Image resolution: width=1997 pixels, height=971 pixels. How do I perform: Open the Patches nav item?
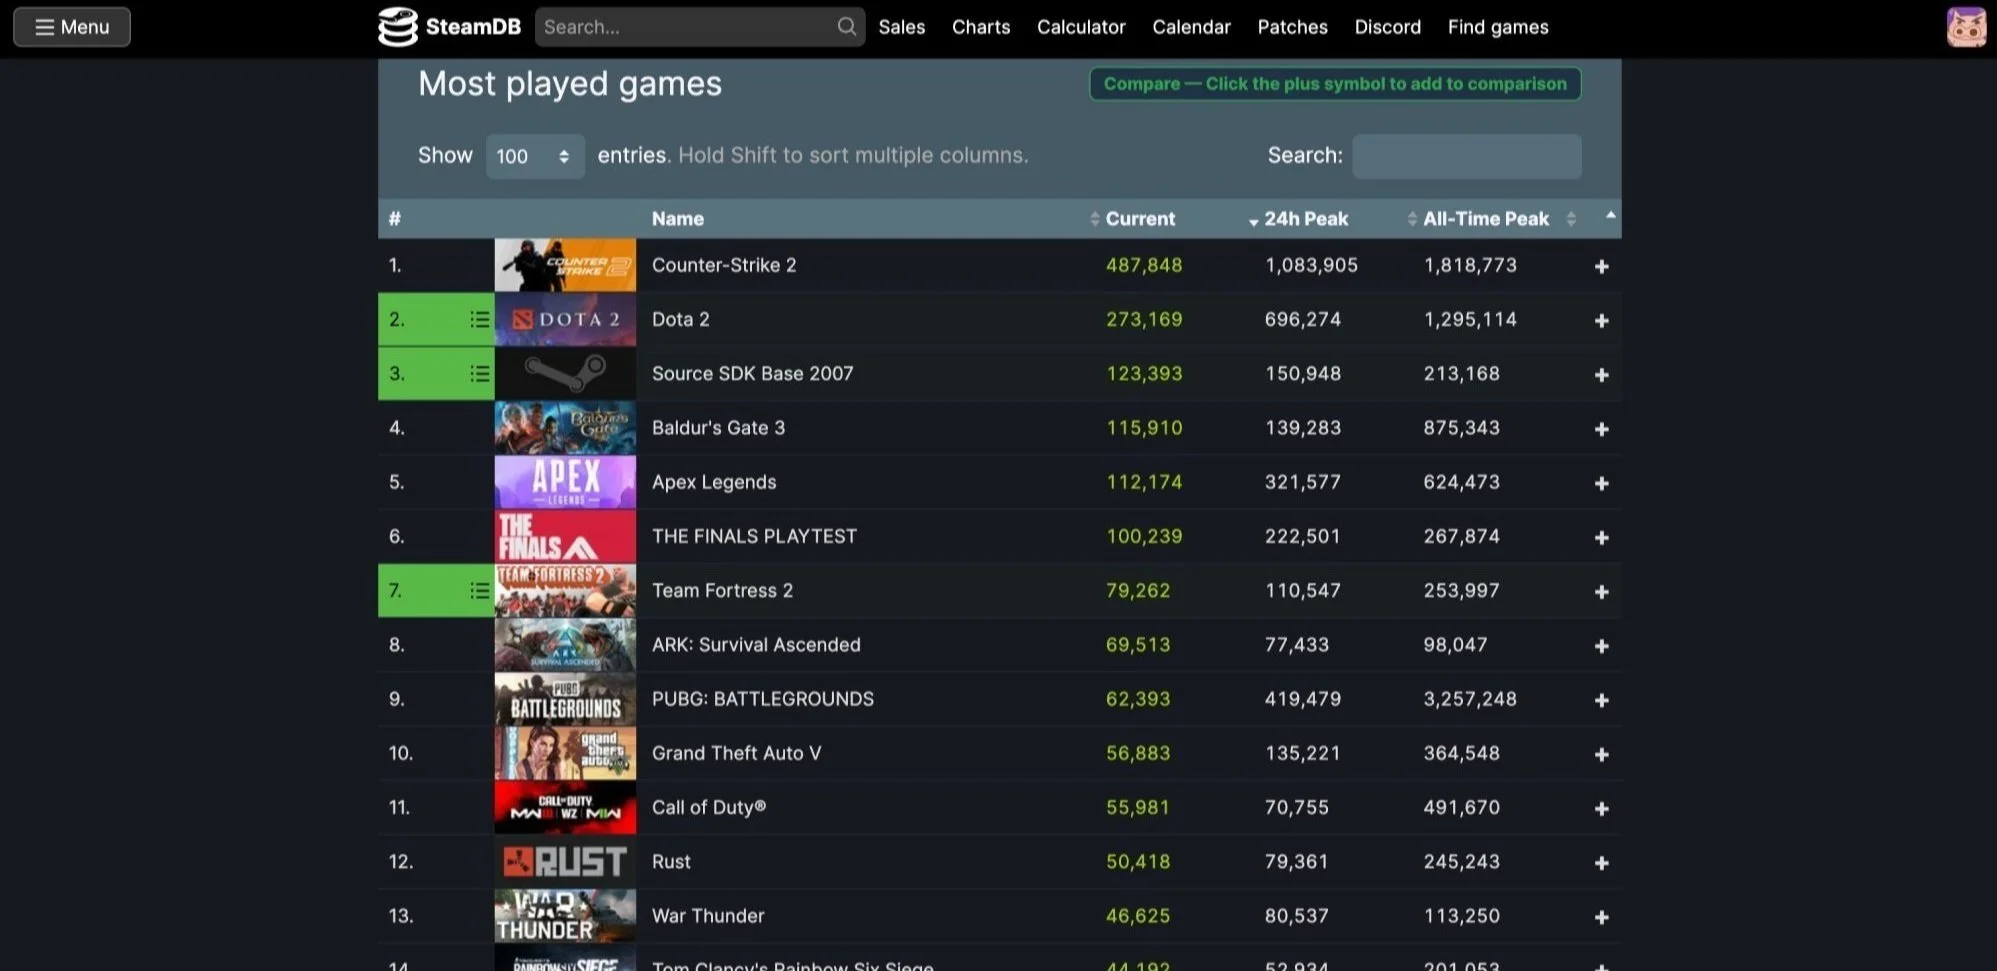[x=1292, y=27]
